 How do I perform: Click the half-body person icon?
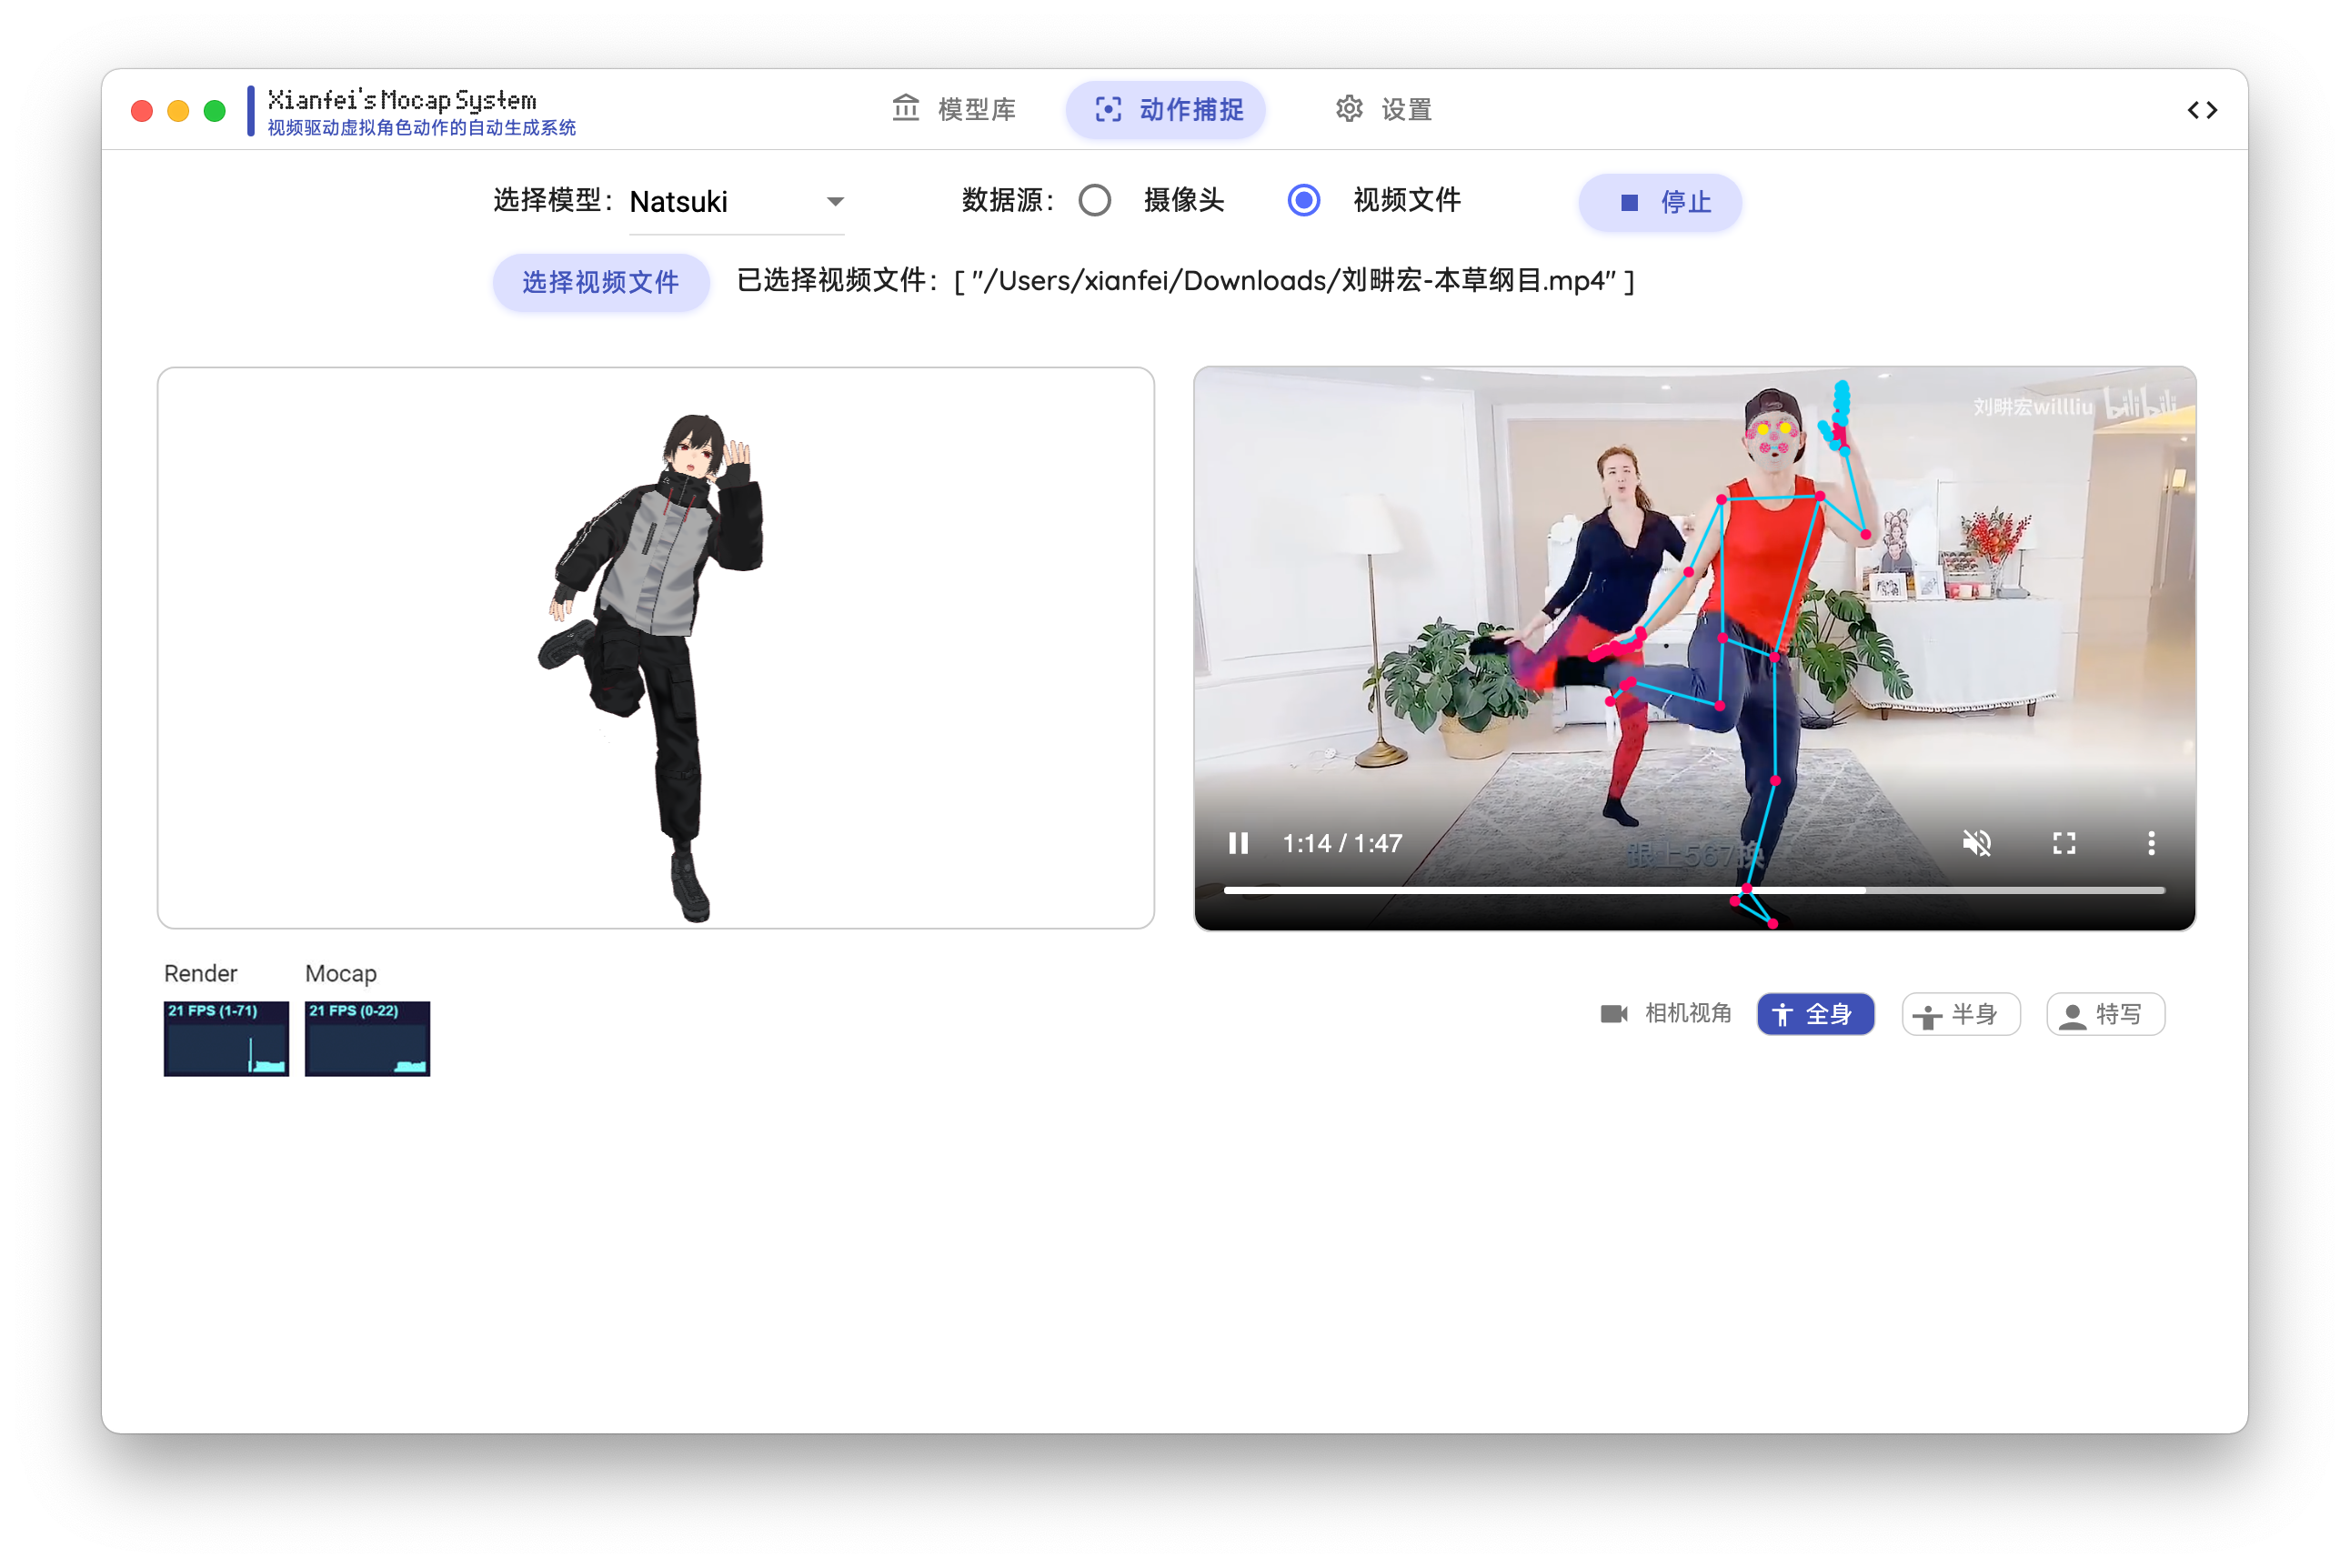tap(1927, 1016)
